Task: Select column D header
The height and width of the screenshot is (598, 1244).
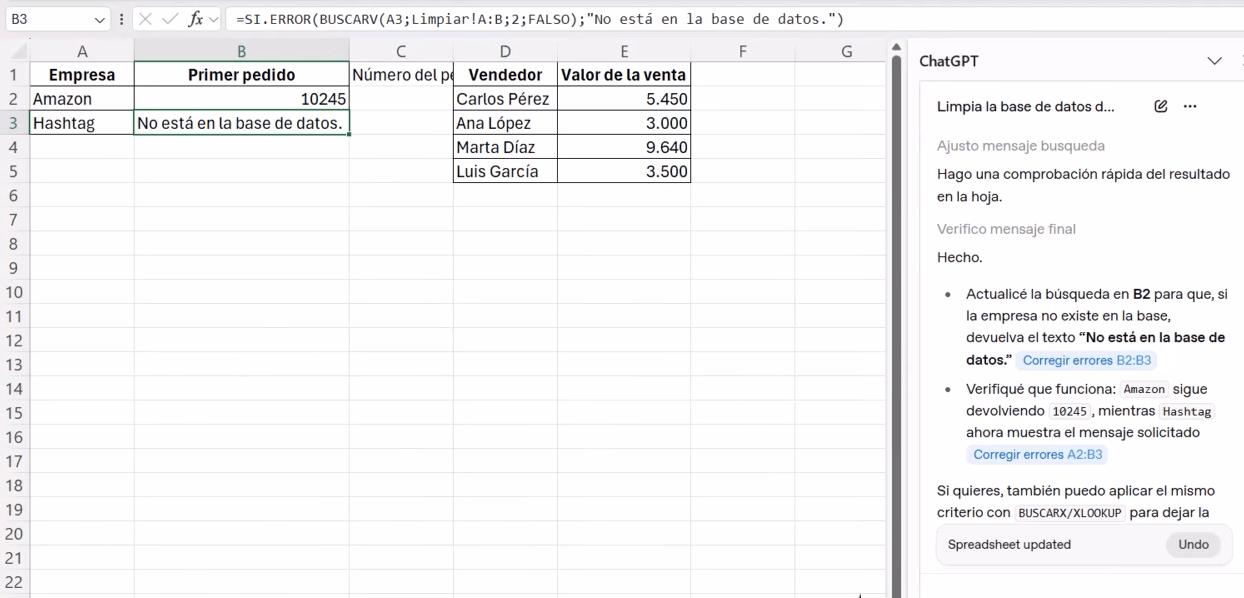Action: coord(505,52)
